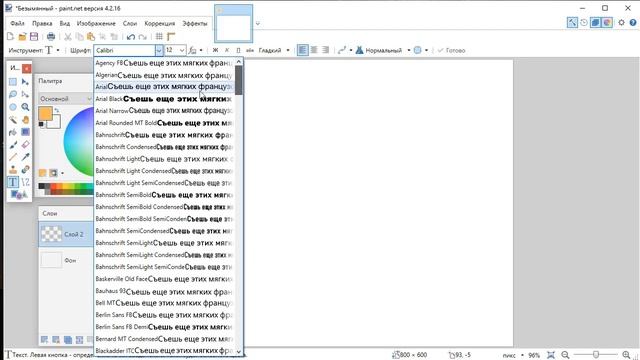Select the Rectangle Select tool

(x=13, y=82)
